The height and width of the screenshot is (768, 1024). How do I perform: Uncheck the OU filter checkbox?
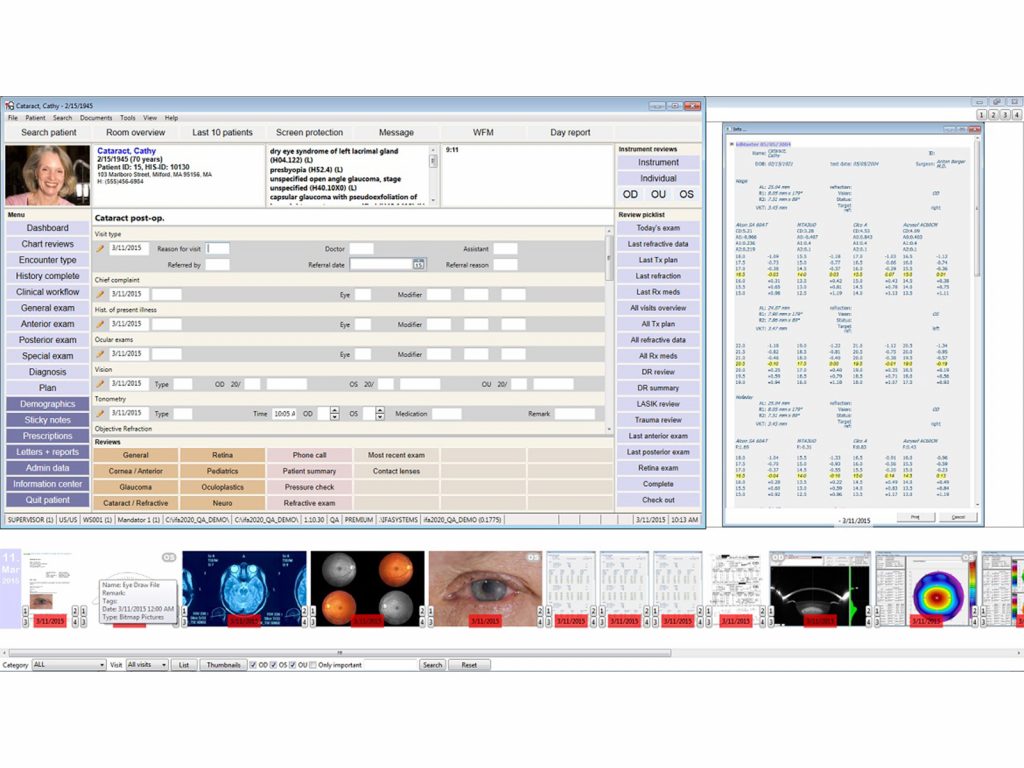tap(293, 665)
